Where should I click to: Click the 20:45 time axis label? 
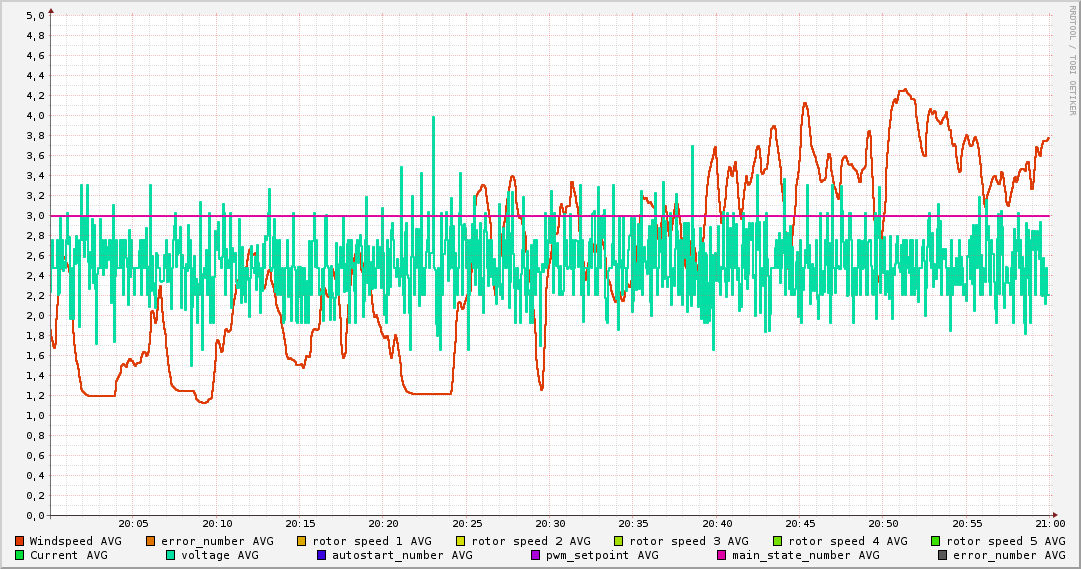[800, 523]
